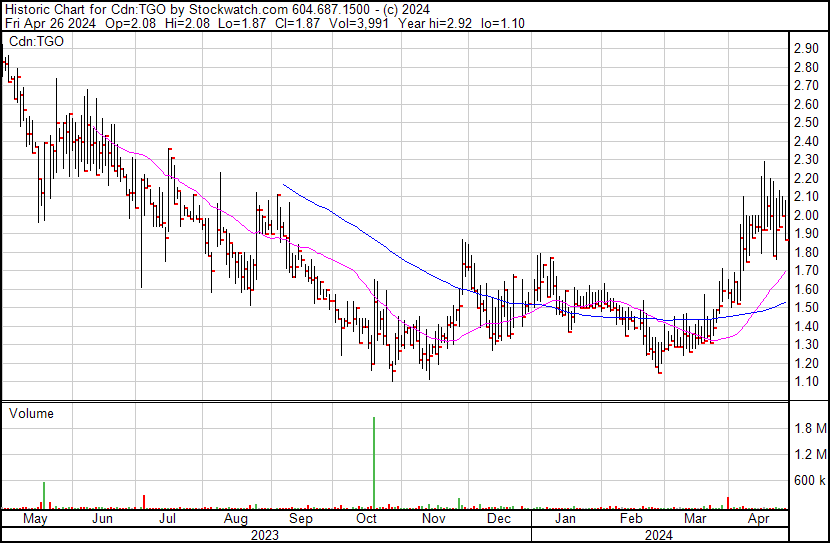Image resolution: width=830 pixels, height=543 pixels.
Task: Click the Dec month label
Action: 499,519
